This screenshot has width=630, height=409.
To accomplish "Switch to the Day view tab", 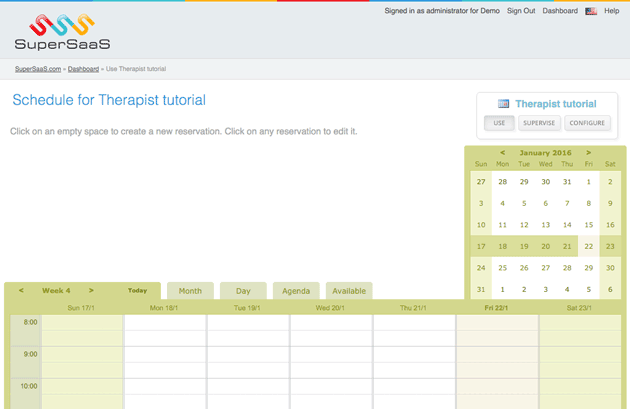I will tap(243, 291).
